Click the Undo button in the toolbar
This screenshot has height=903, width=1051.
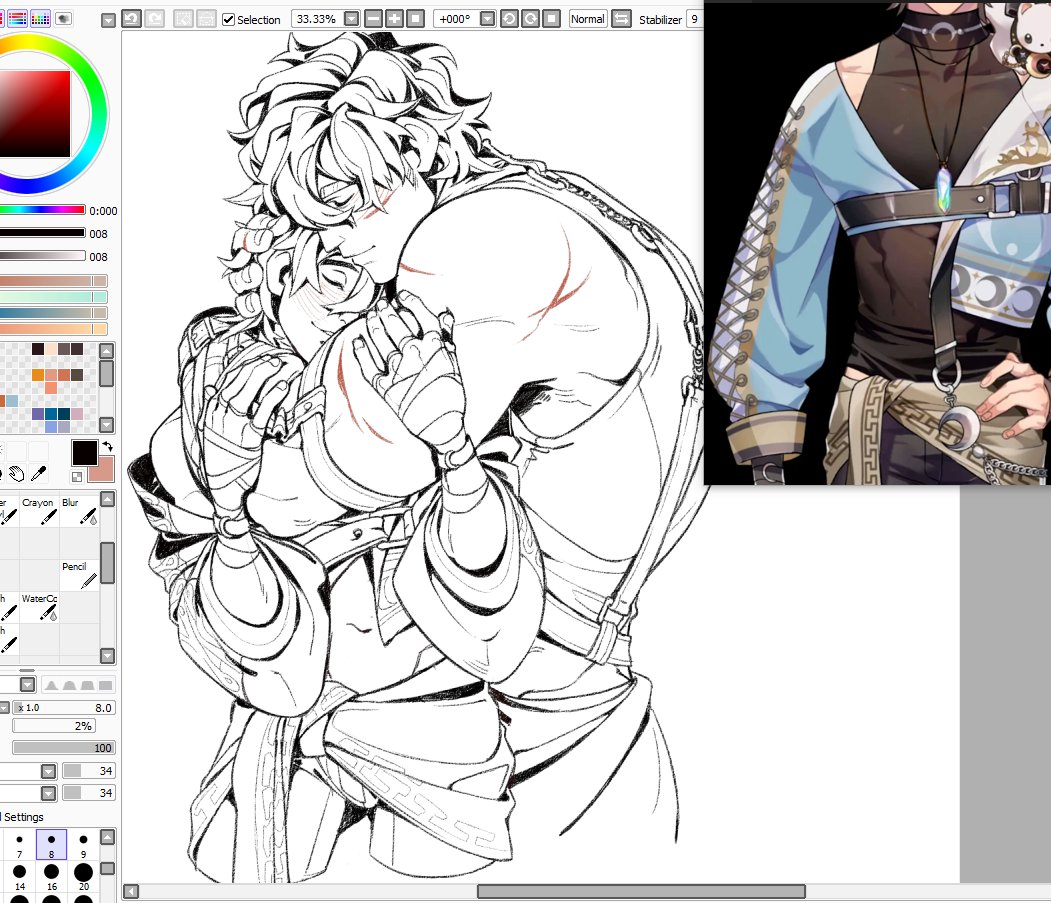pyautogui.click(x=131, y=19)
